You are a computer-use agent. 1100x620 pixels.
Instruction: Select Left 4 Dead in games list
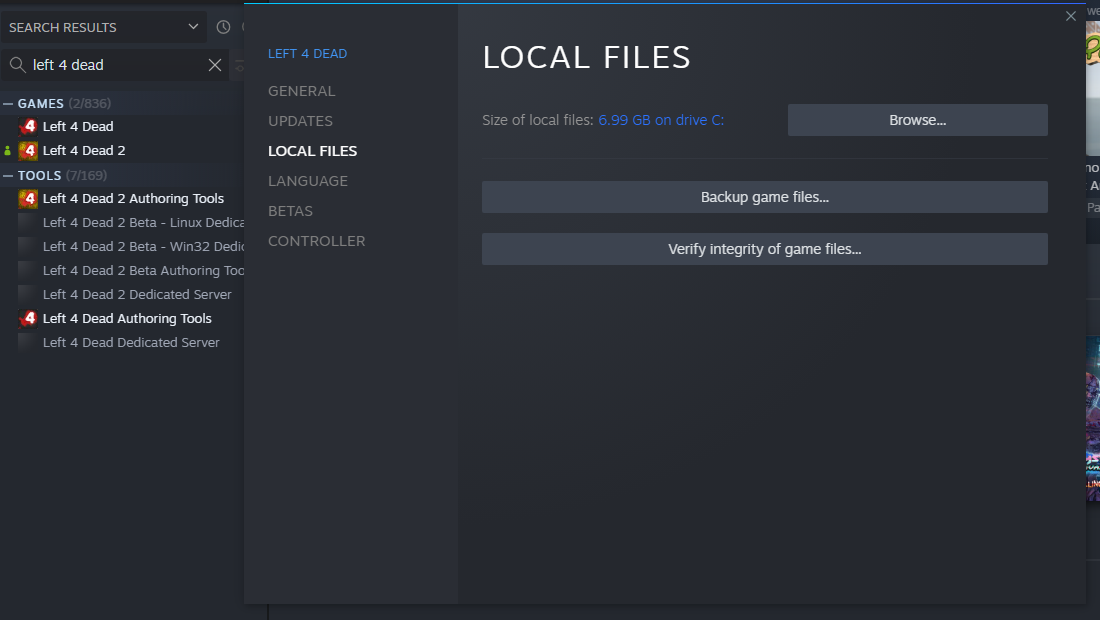click(78, 126)
